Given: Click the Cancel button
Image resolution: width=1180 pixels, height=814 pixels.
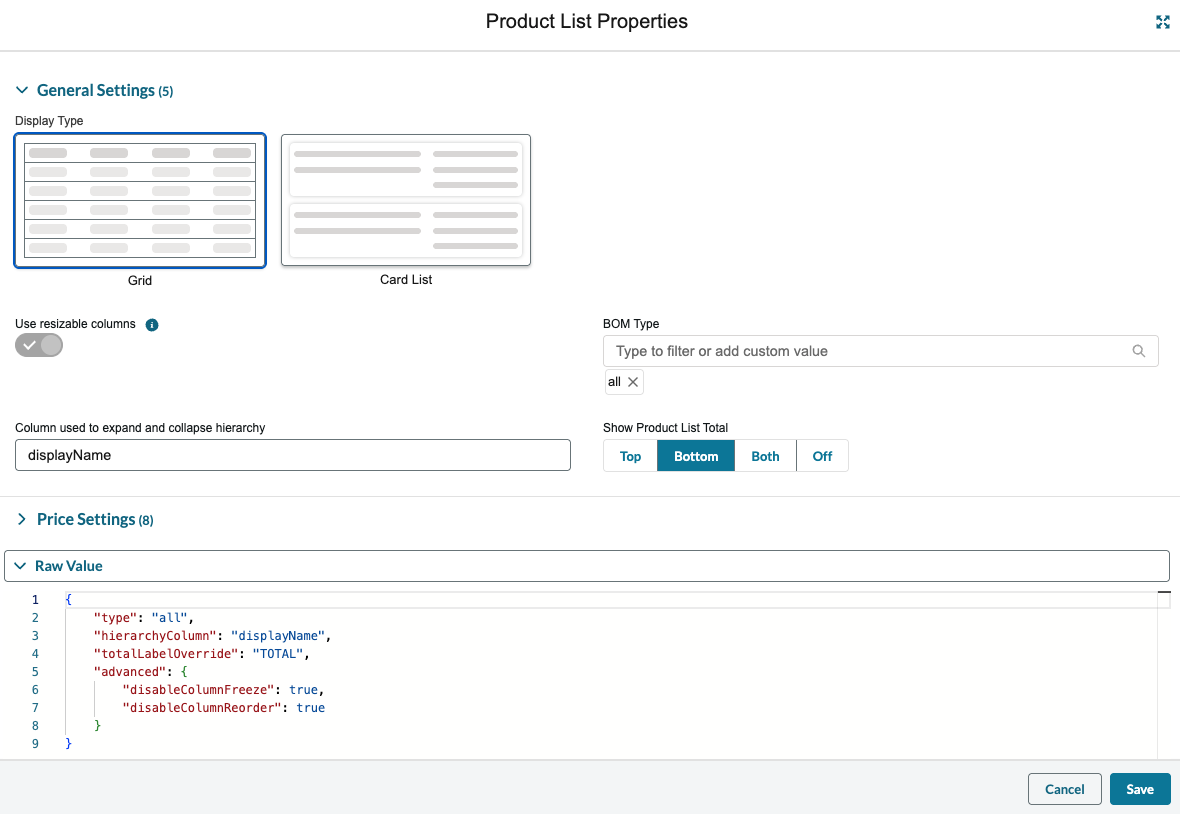Looking at the screenshot, I should [1065, 789].
